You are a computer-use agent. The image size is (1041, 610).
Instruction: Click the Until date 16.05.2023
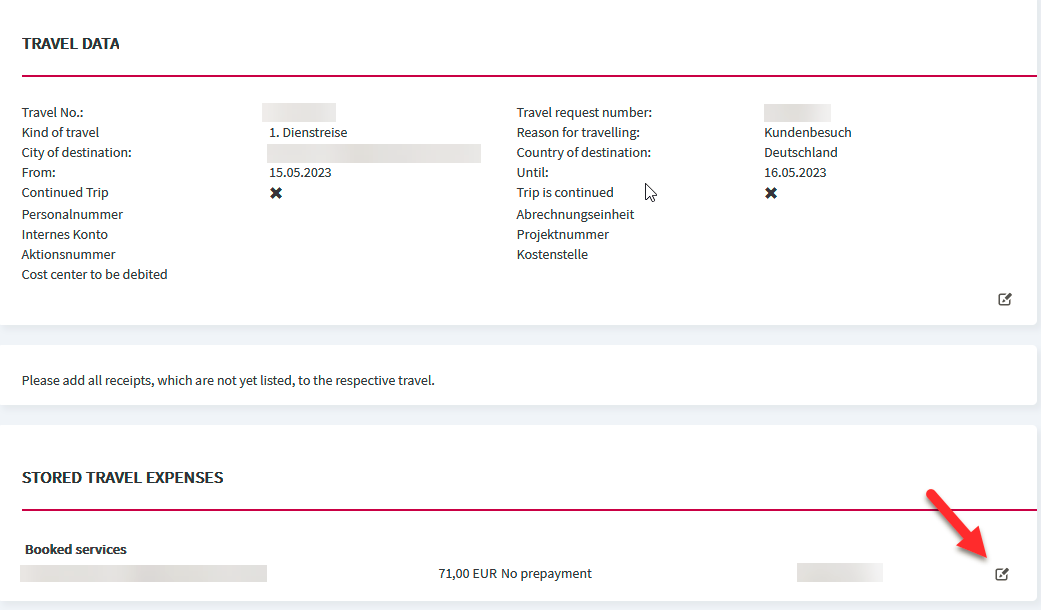(x=795, y=173)
